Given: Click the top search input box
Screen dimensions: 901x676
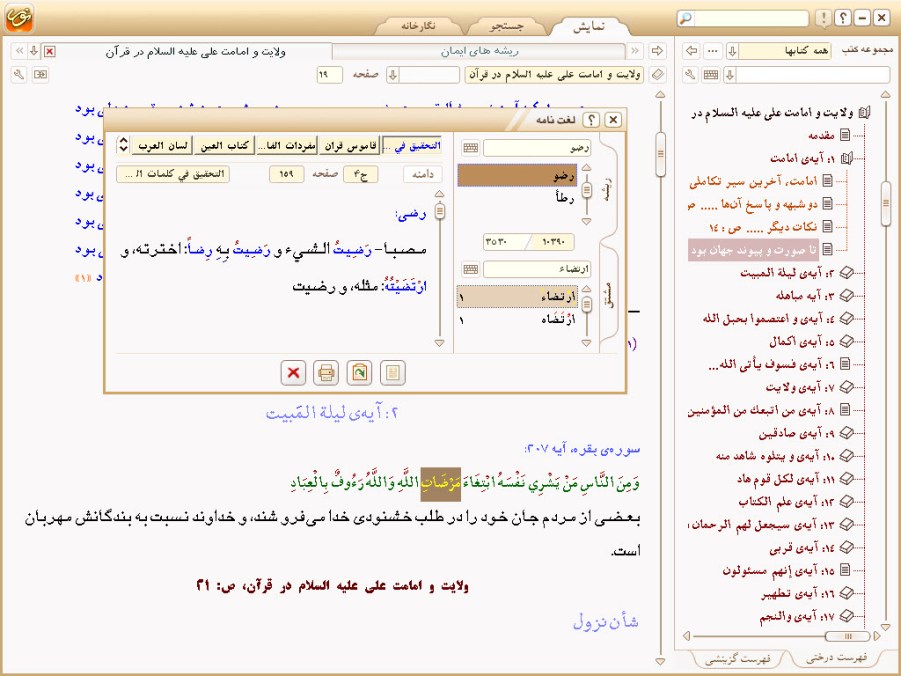Looking at the screenshot, I should pyautogui.click(x=752, y=18).
